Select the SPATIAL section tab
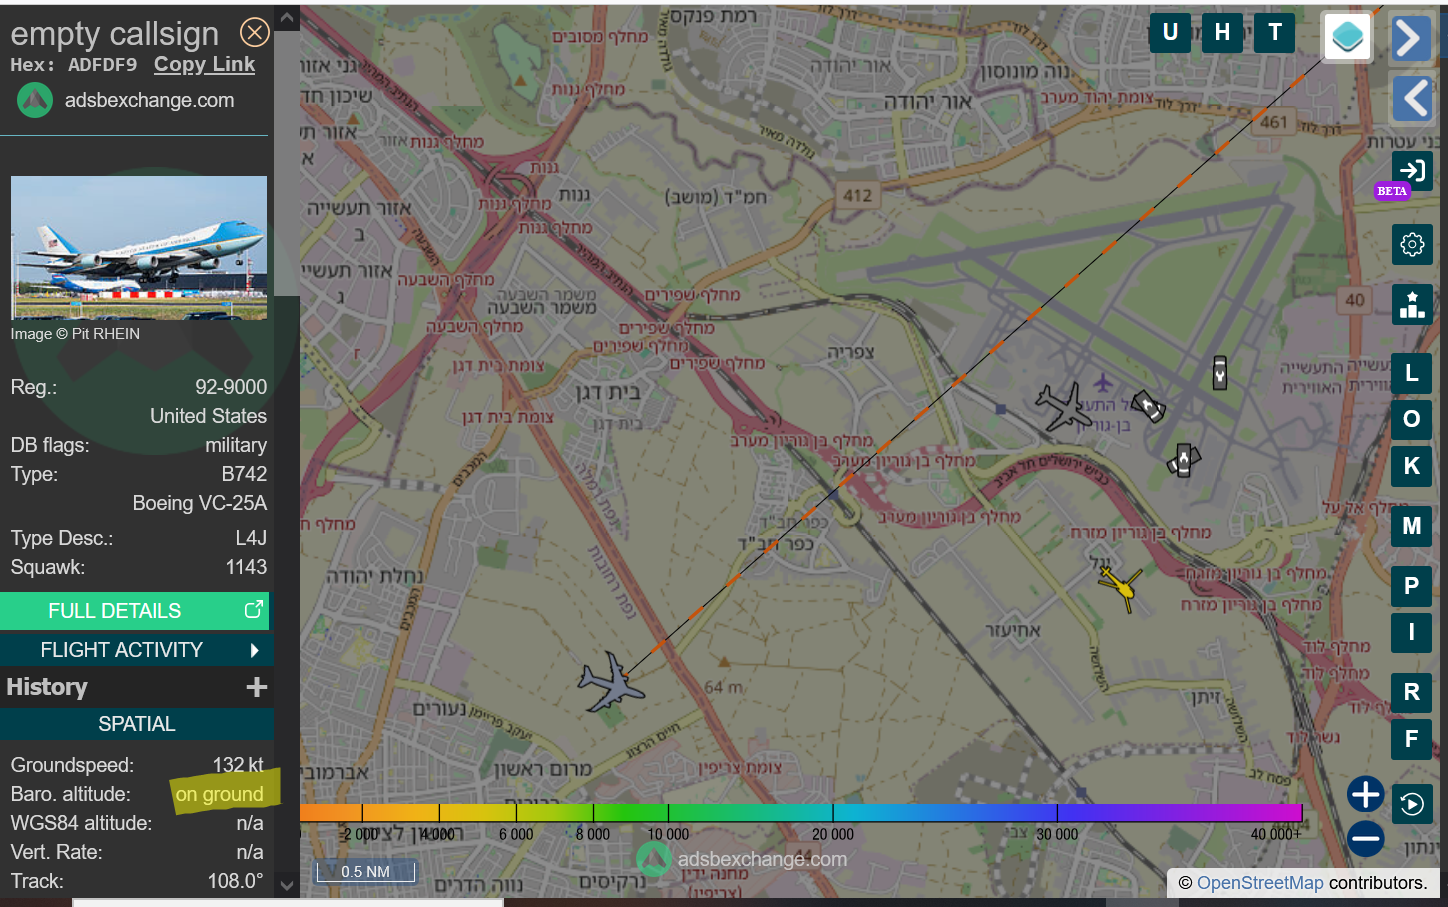1448x907 pixels. (x=136, y=724)
